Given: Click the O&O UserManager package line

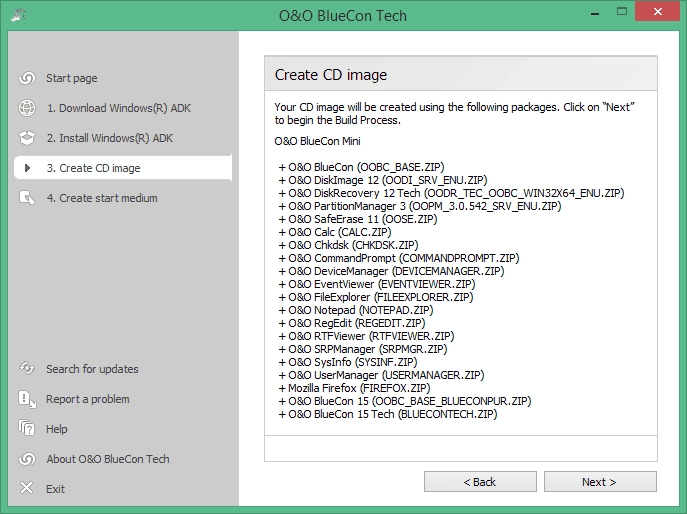Looking at the screenshot, I should coord(381,375).
